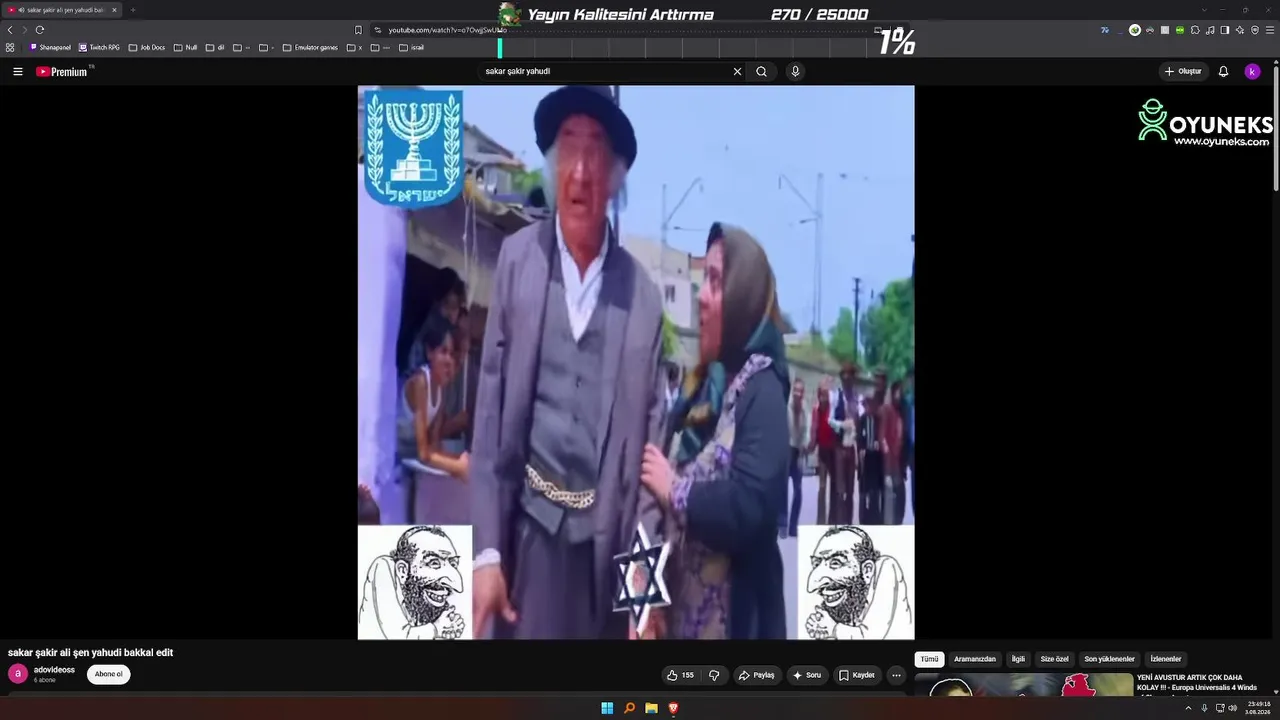Open Windows taskbar search
The height and width of the screenshot is (720, 1280).
(x=629, y=708)
